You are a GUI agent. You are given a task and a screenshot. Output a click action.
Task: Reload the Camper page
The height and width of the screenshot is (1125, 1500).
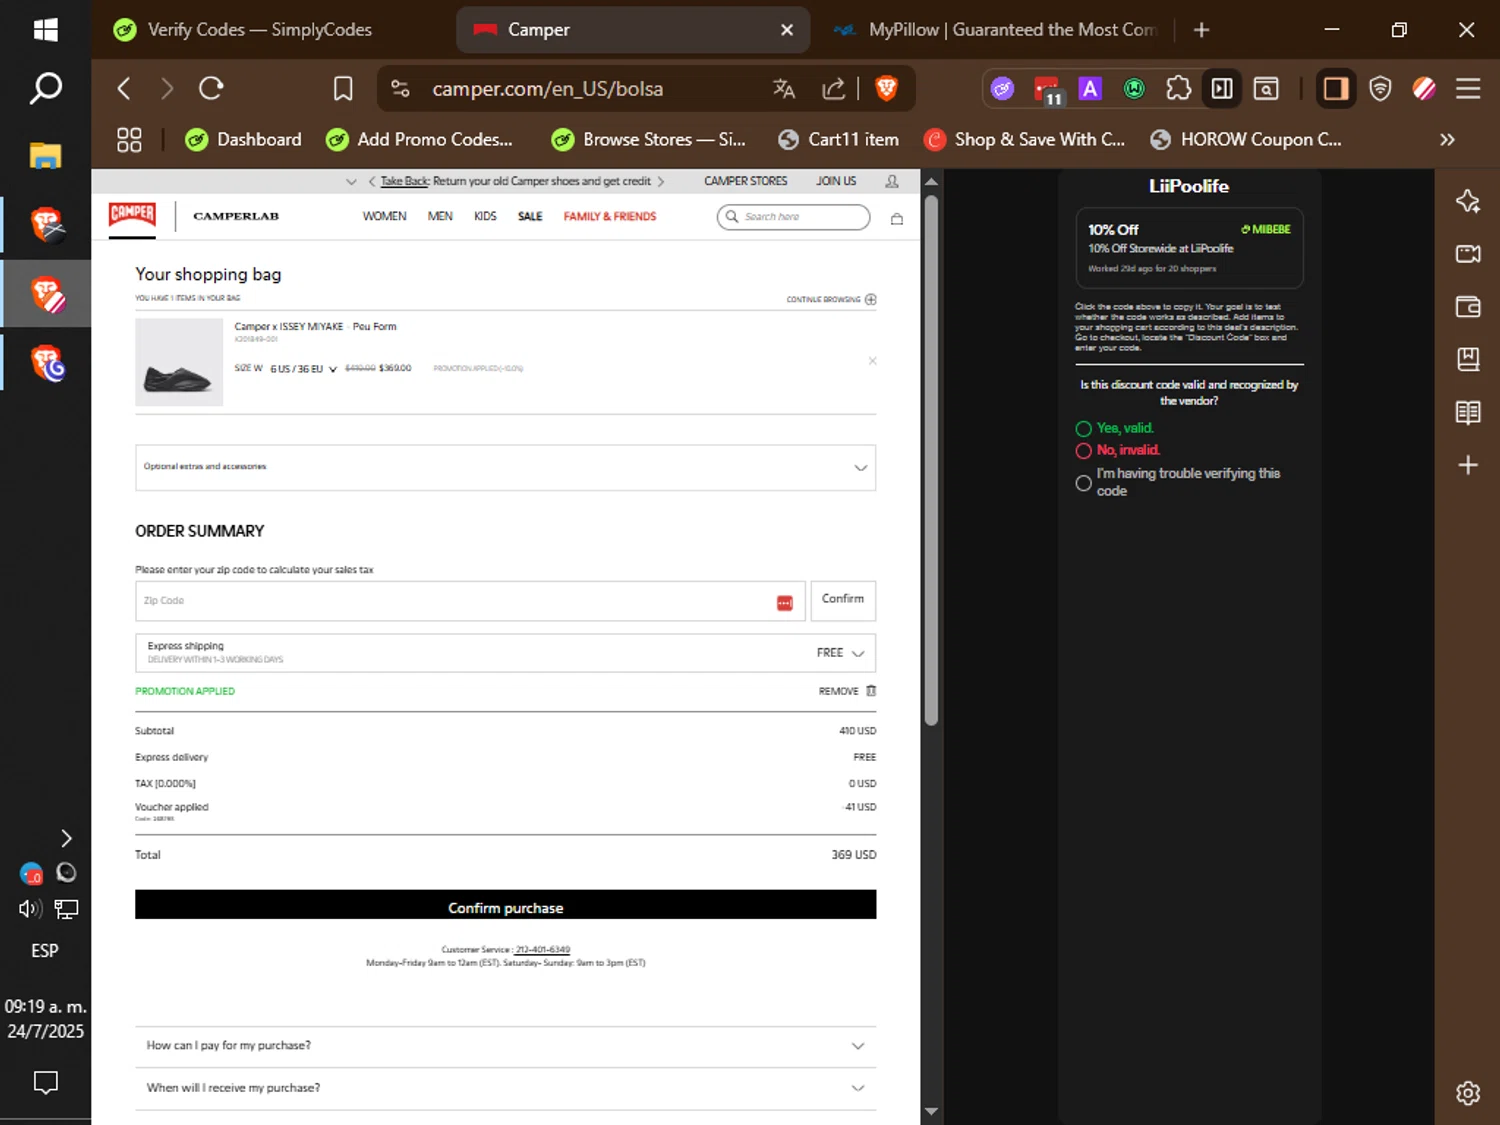211,89
